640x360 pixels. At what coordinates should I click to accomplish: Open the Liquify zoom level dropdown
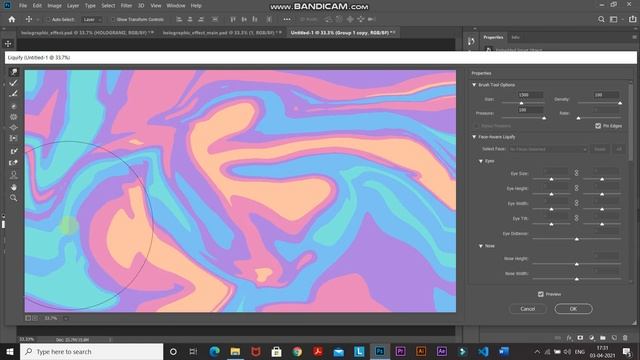pos(66,318)
